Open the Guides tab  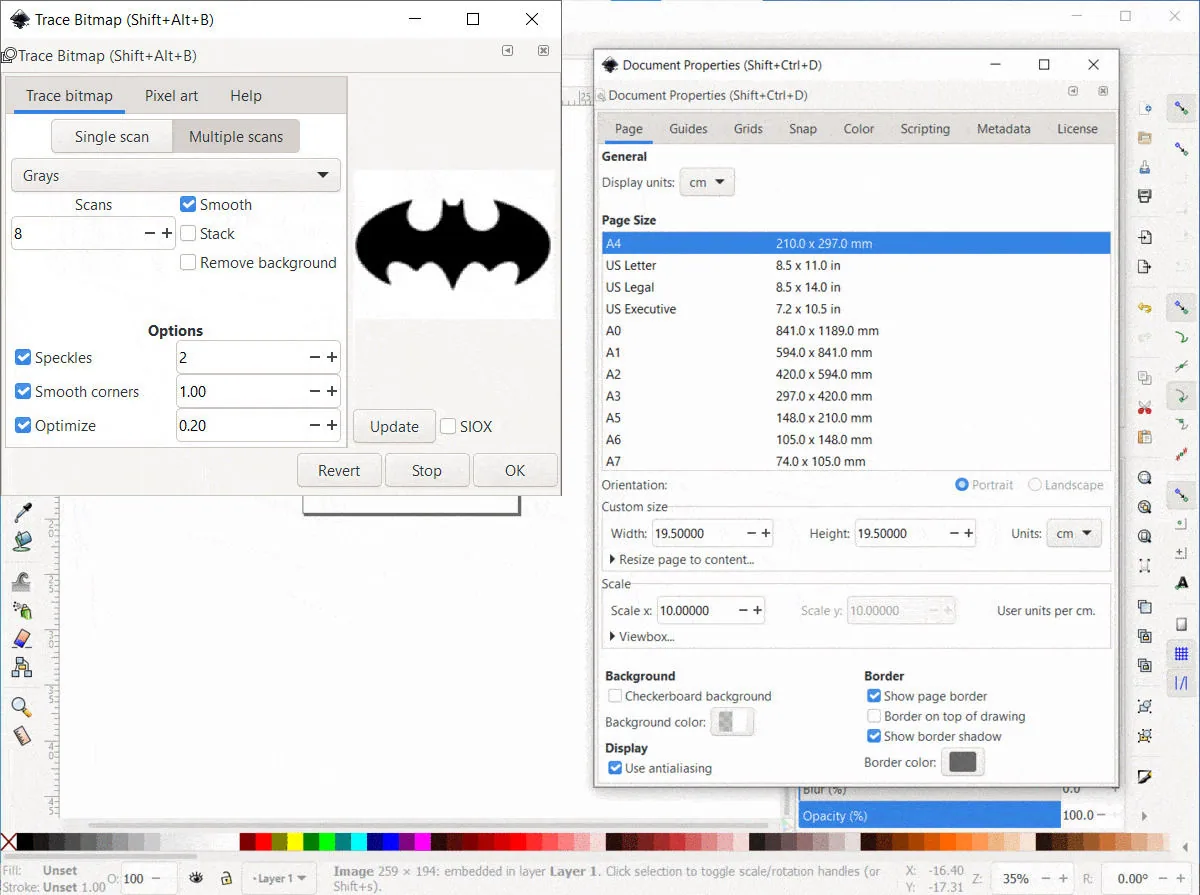coord(688,129)
